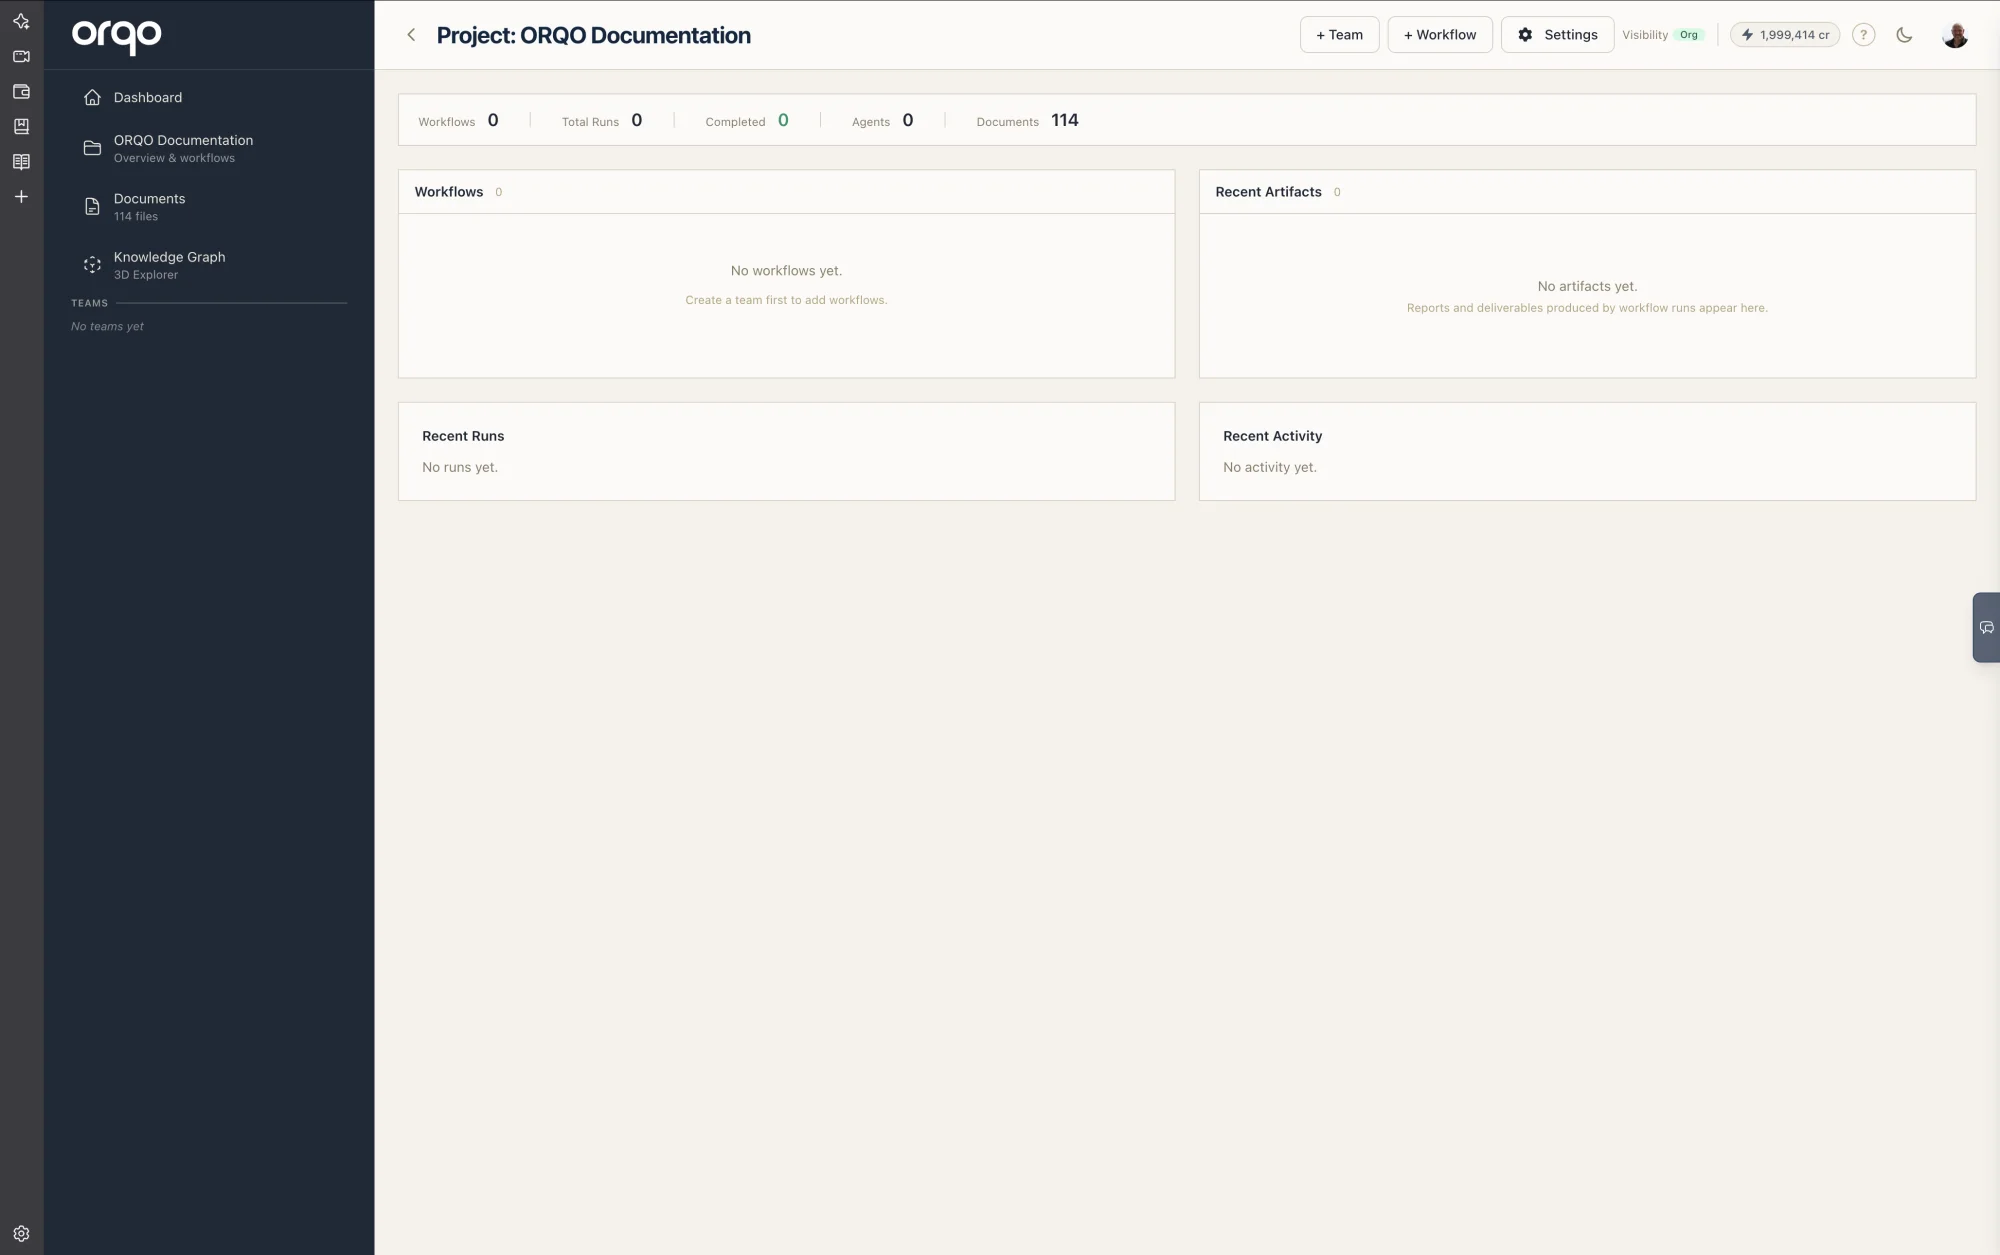This screenshot has width=2000, height=1255.
Task: Open Dashboard in the sidebar
Action: click(x=209, y=97)
